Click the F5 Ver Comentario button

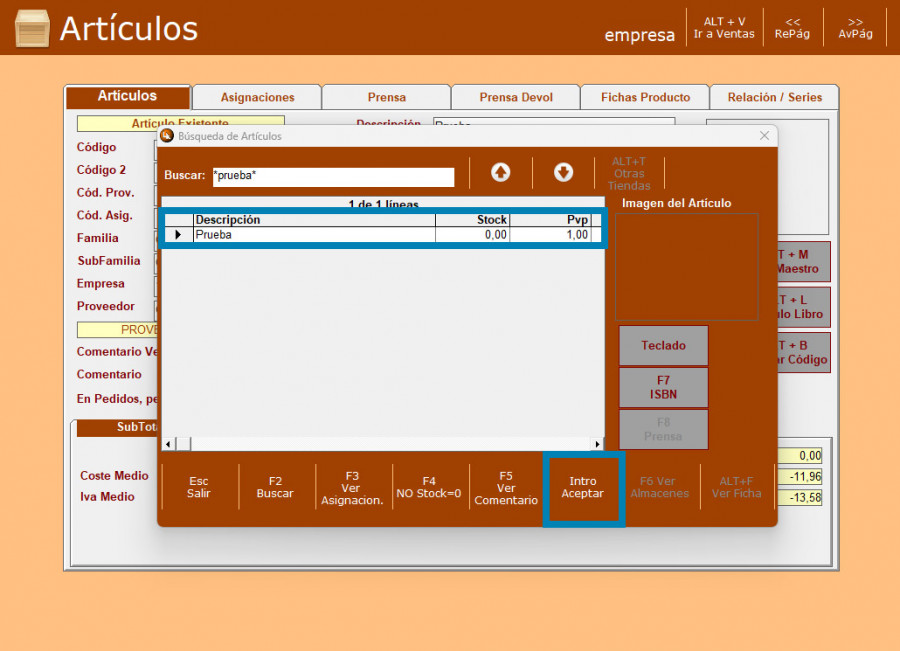click(506, 488)
